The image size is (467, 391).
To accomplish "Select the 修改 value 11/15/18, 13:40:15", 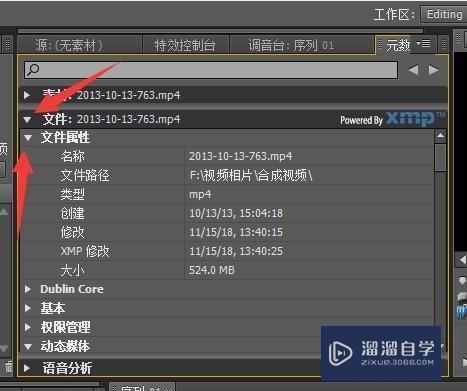I will click(236, 232).
